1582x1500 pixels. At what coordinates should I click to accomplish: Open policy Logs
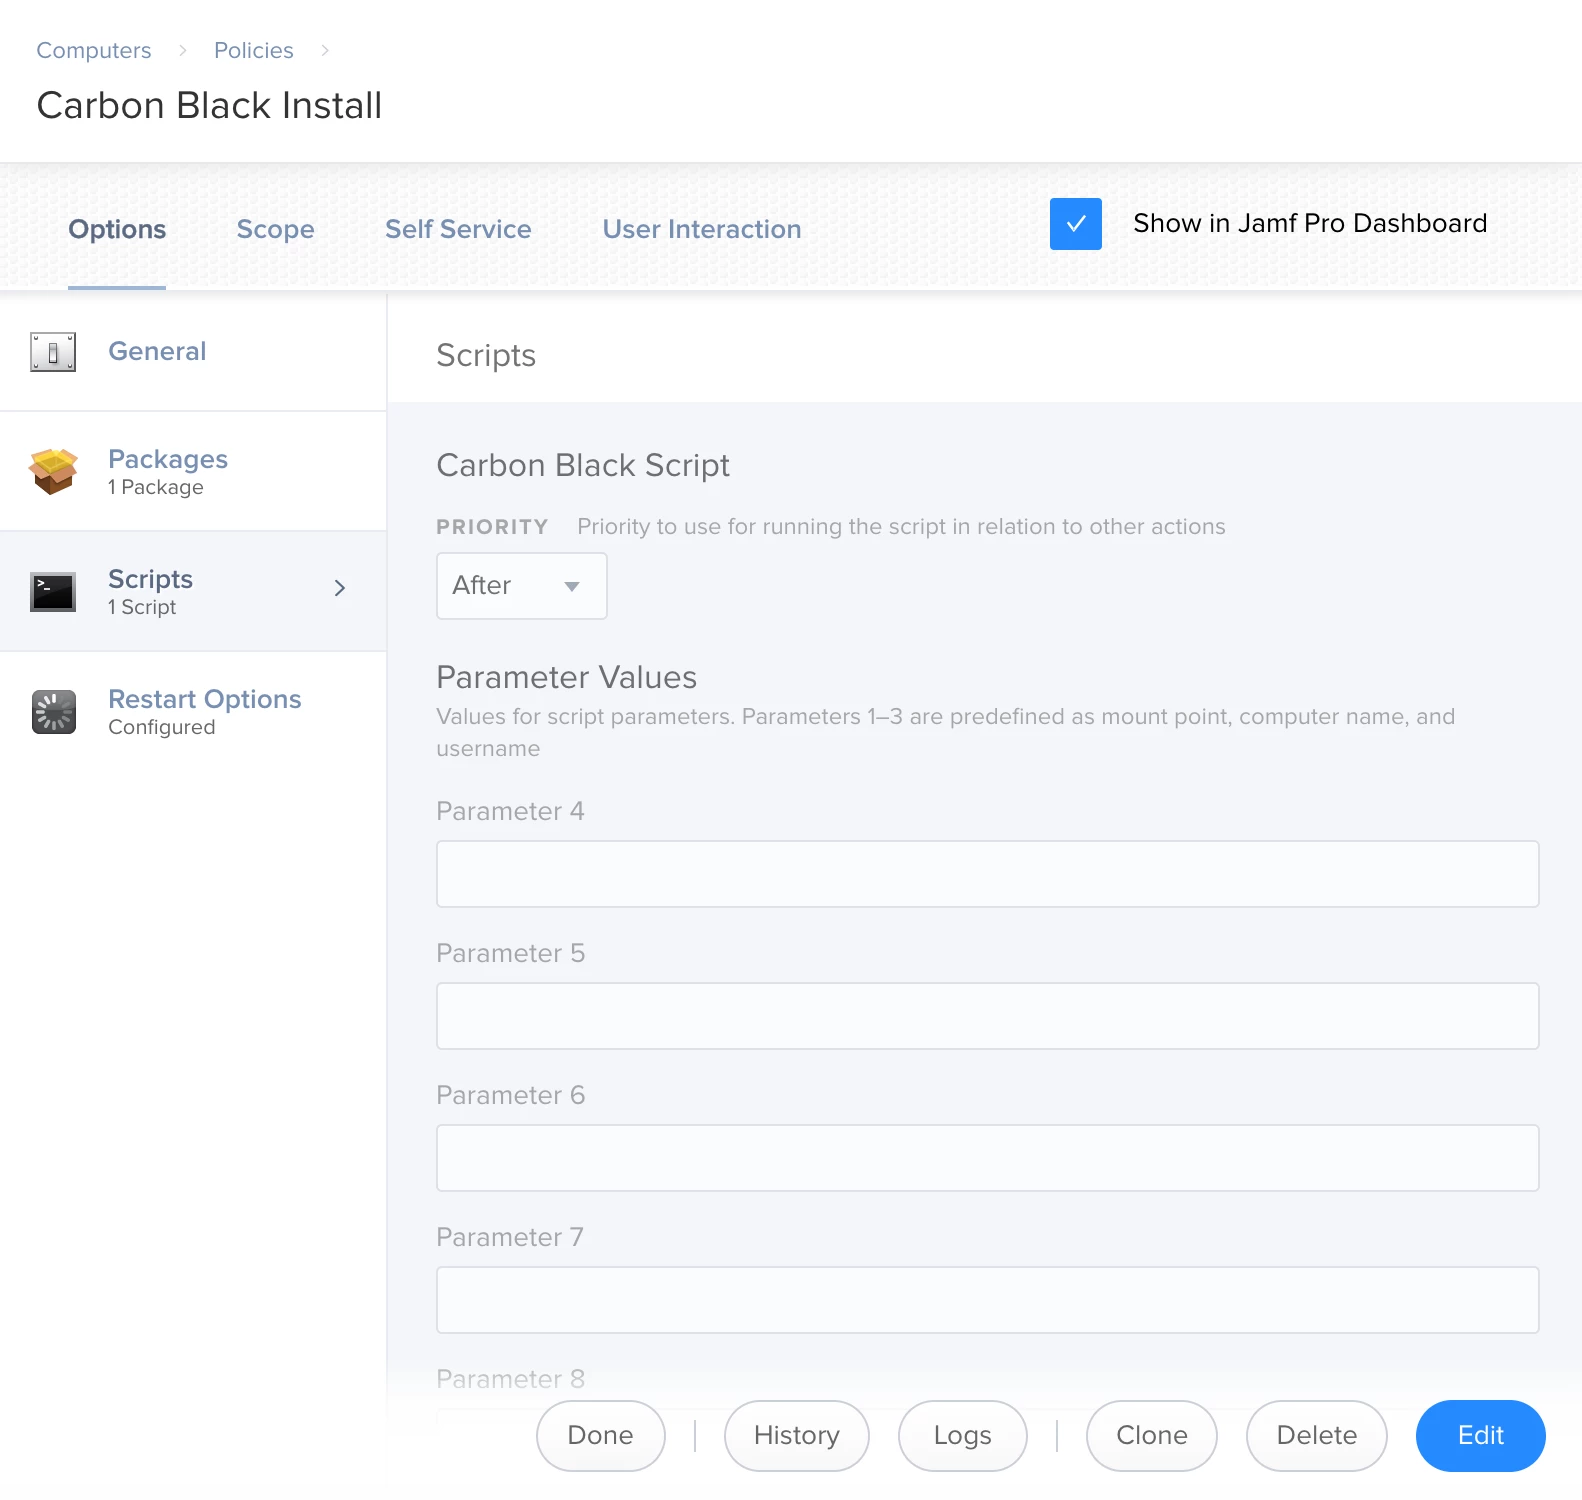(962, 1436)
